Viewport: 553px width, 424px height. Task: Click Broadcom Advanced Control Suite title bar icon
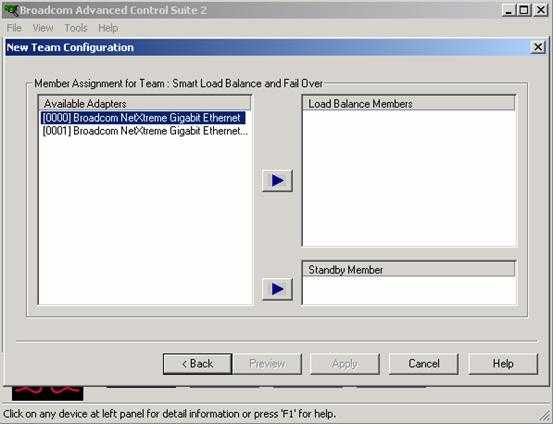pos(11,10)
